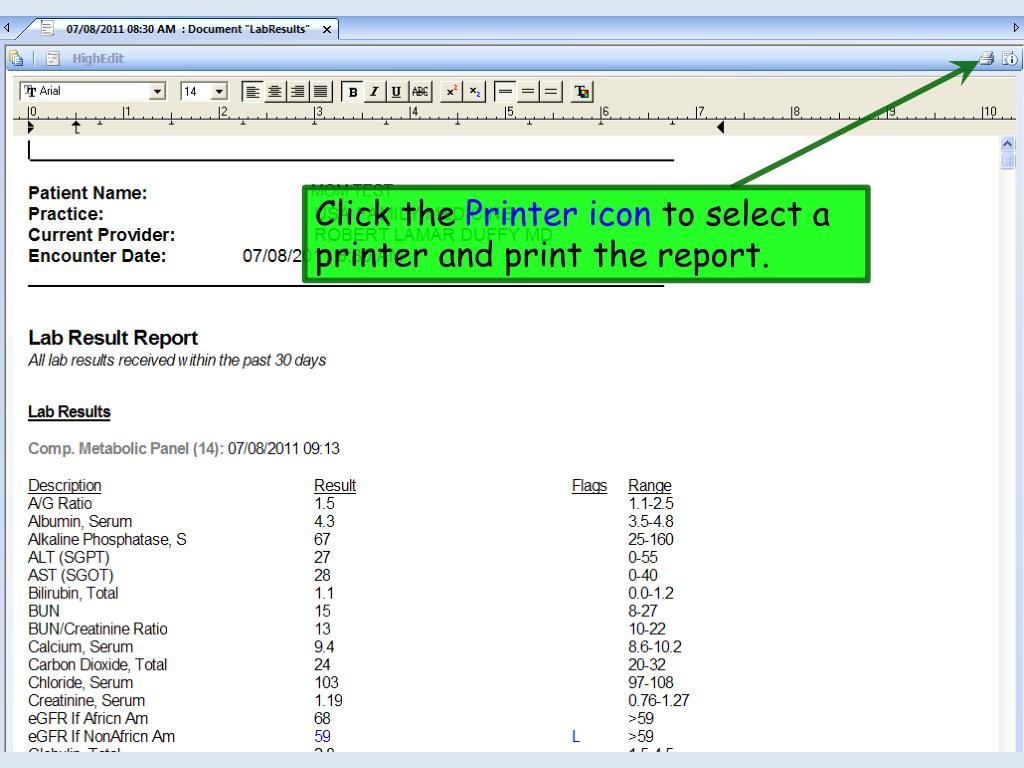Screen dimensions: 1024x768
Task: Set single line spacing
Action: point(505,91)
